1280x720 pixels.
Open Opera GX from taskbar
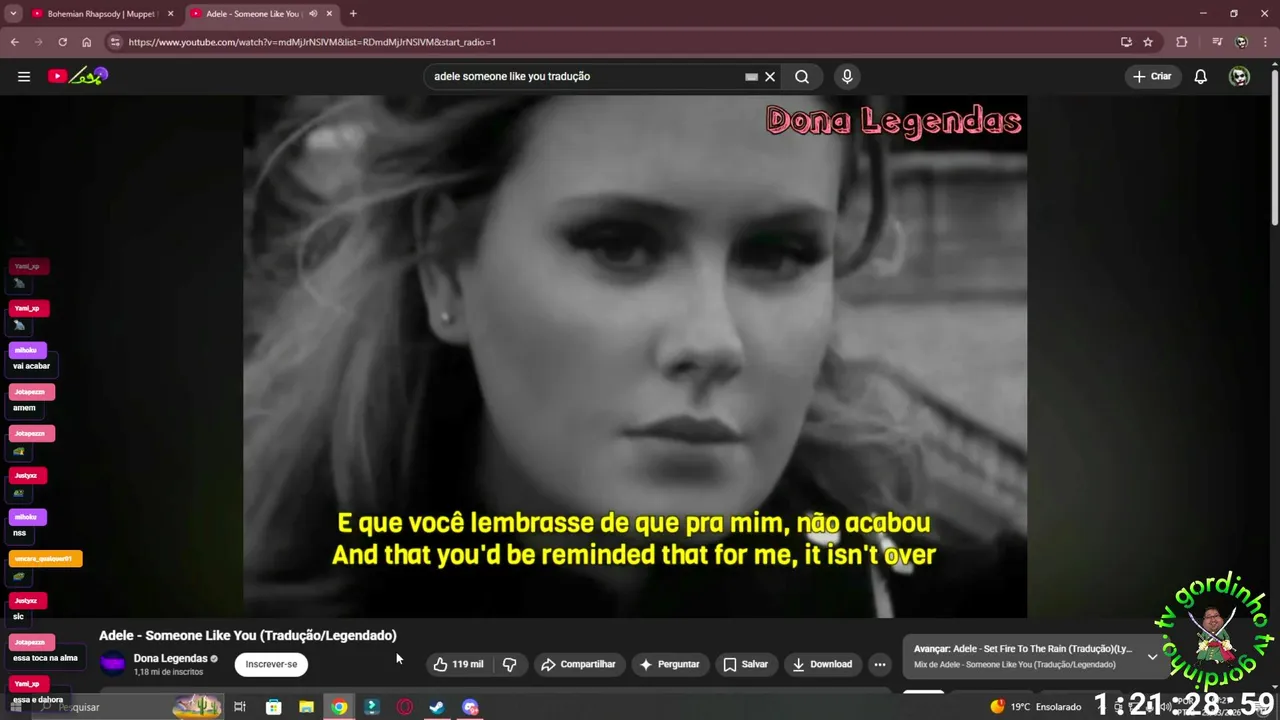click(404, 707)
